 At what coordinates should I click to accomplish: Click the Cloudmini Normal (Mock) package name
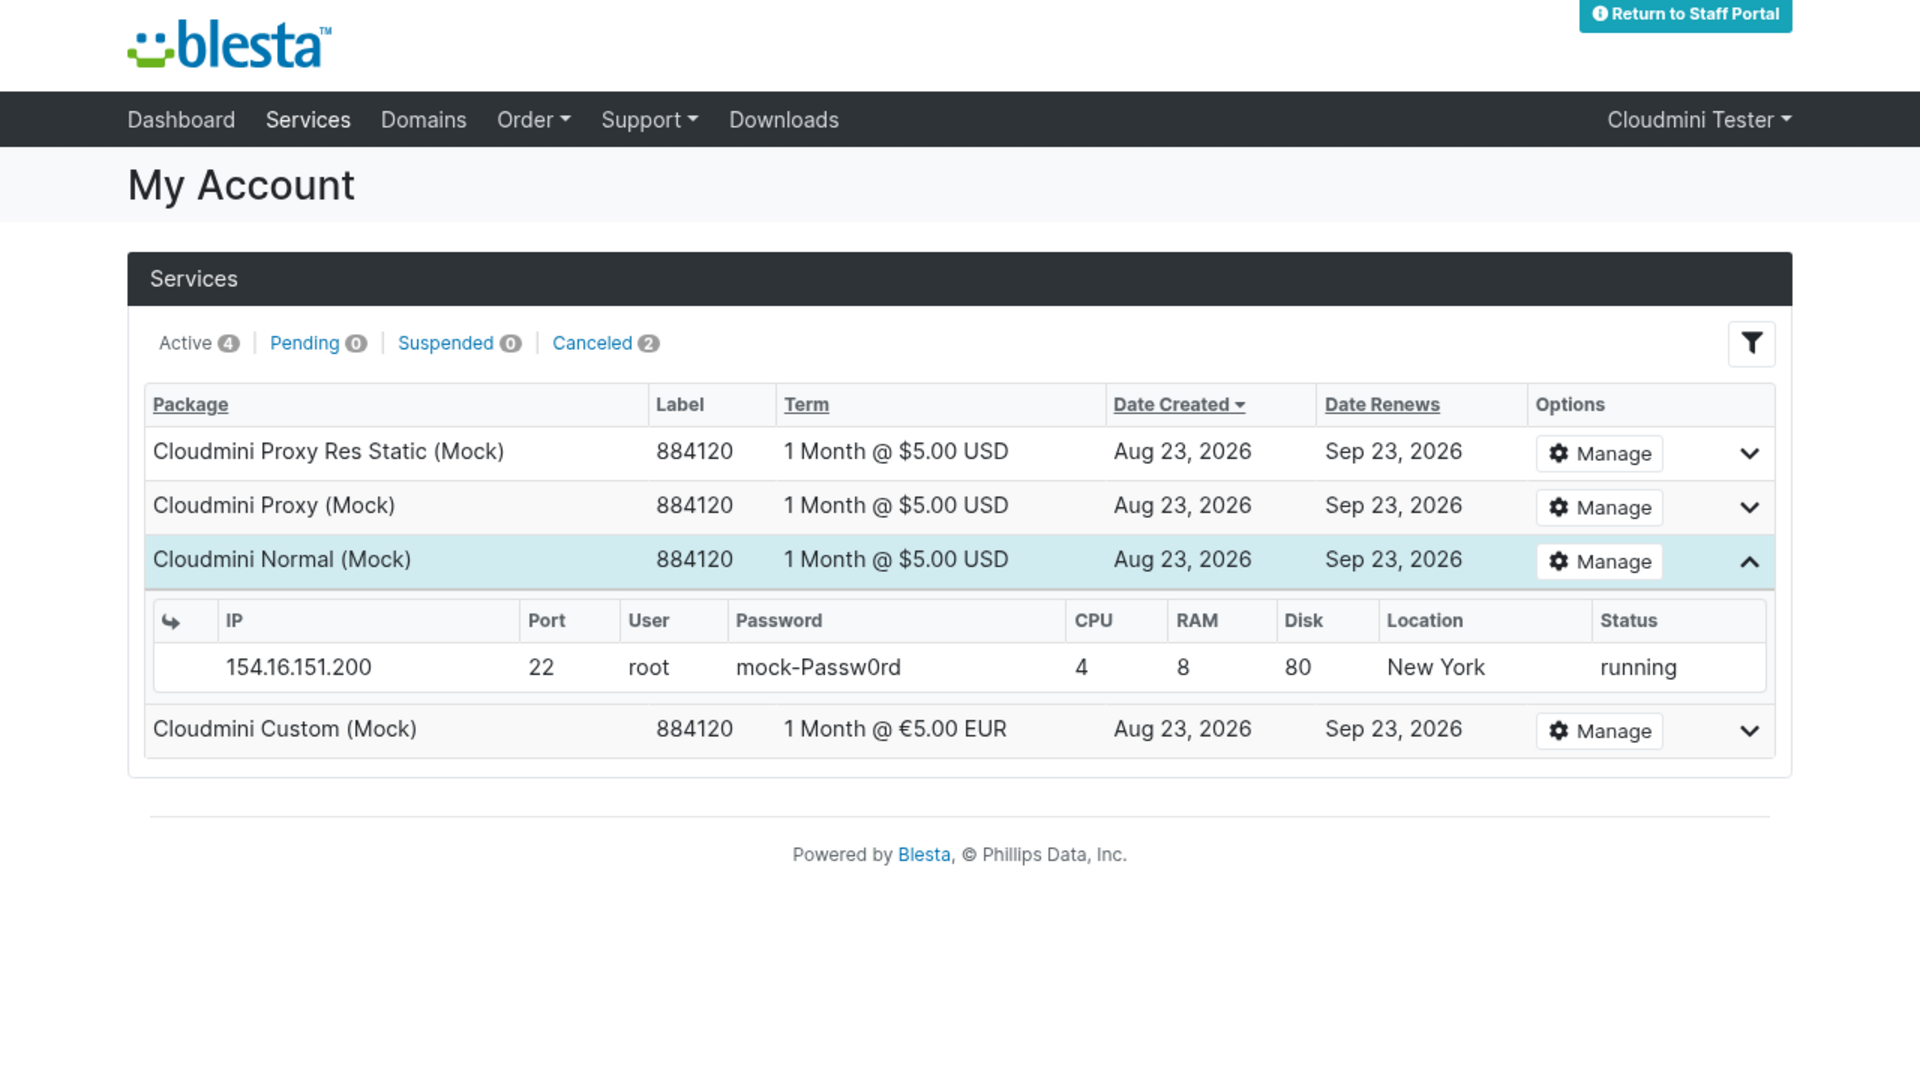282,560
